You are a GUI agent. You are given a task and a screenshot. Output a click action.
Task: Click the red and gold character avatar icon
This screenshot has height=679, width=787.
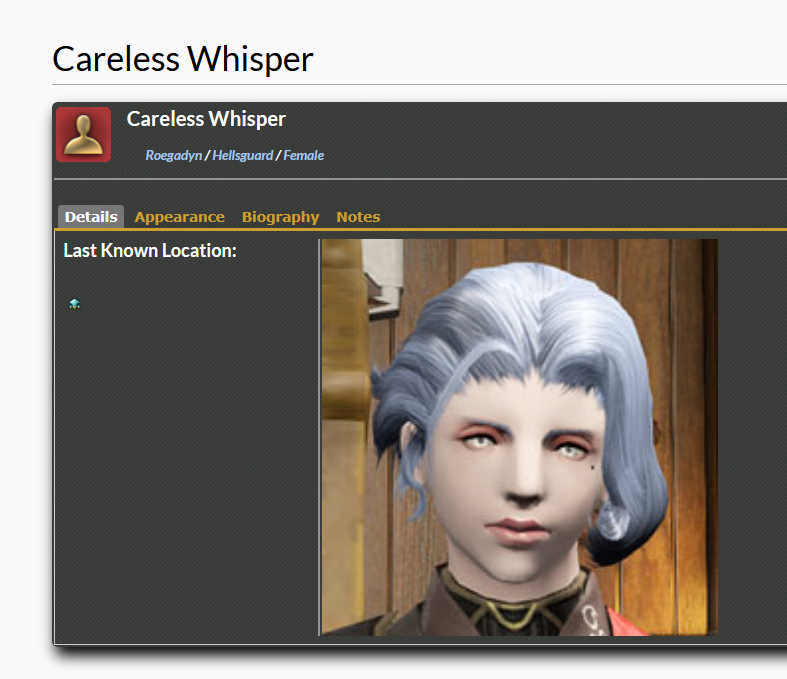tap(83, 134)
